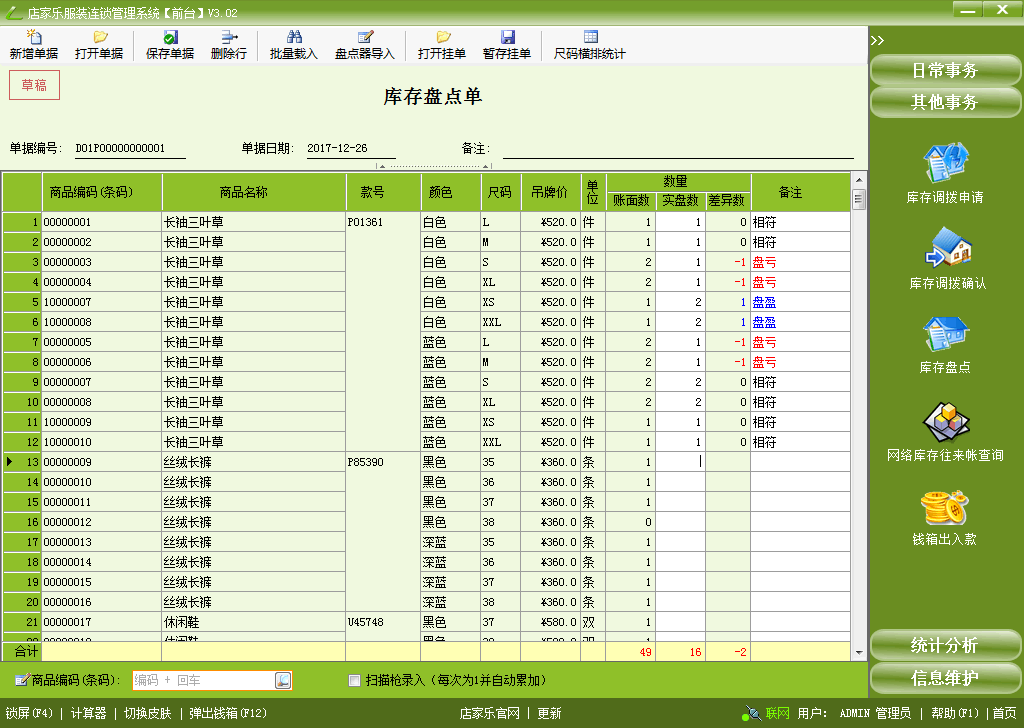Save the document via 保存单据

(x=170, y=44)
